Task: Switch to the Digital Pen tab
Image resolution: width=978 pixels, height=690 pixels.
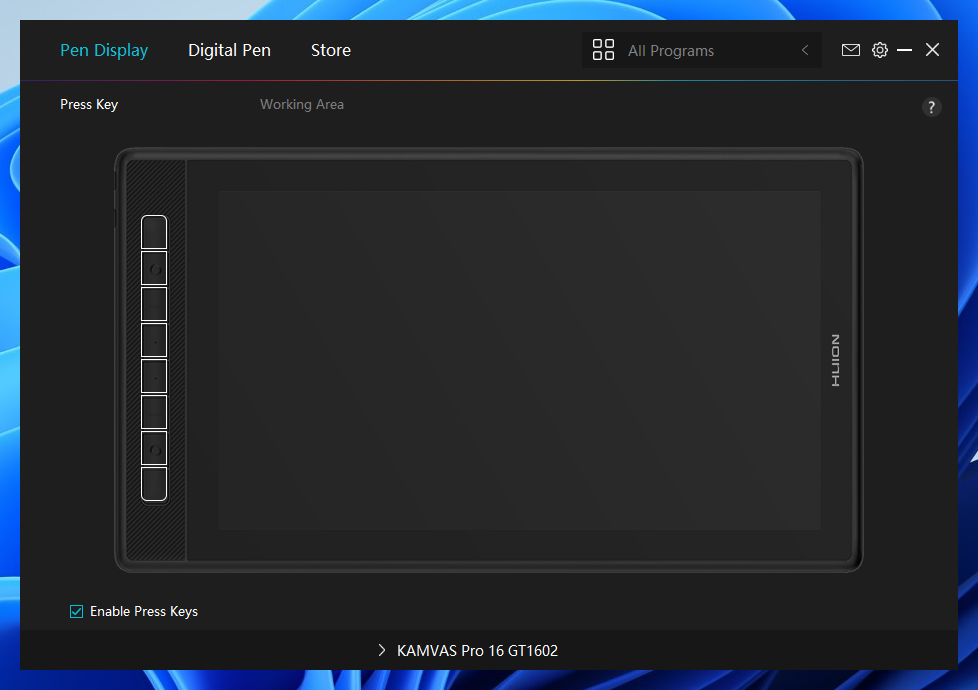Action: pyautogui.click(x=230, y=50)
